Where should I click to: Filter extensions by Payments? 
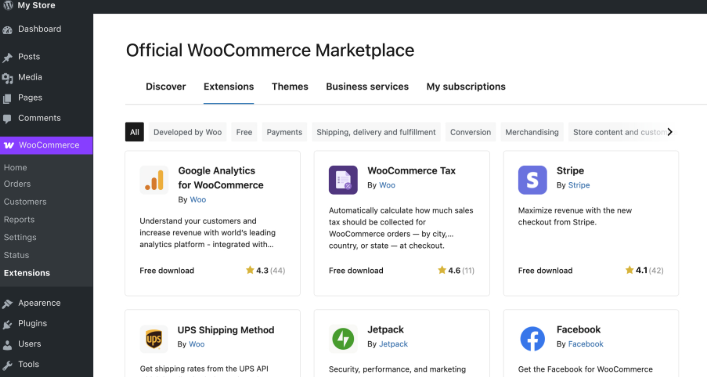[284, 132]
